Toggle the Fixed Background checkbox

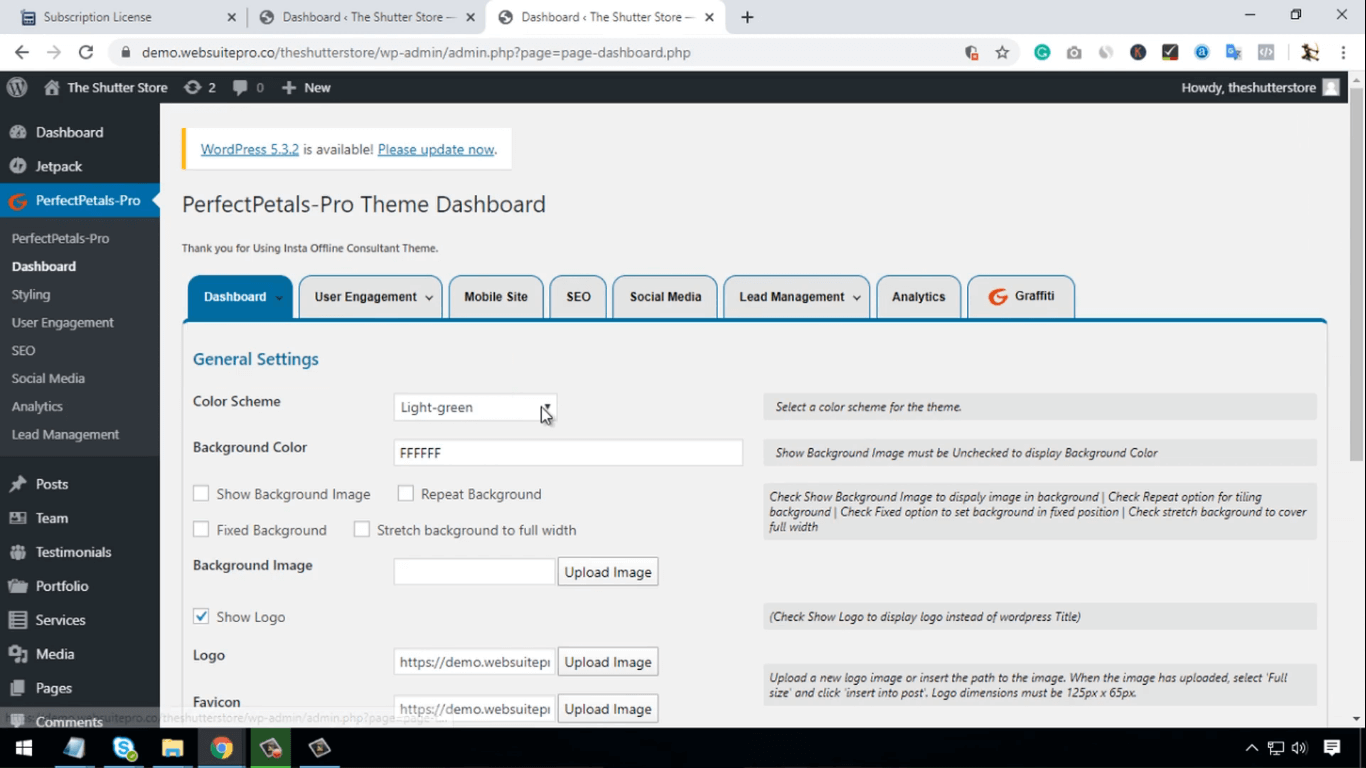coord(201,530)
